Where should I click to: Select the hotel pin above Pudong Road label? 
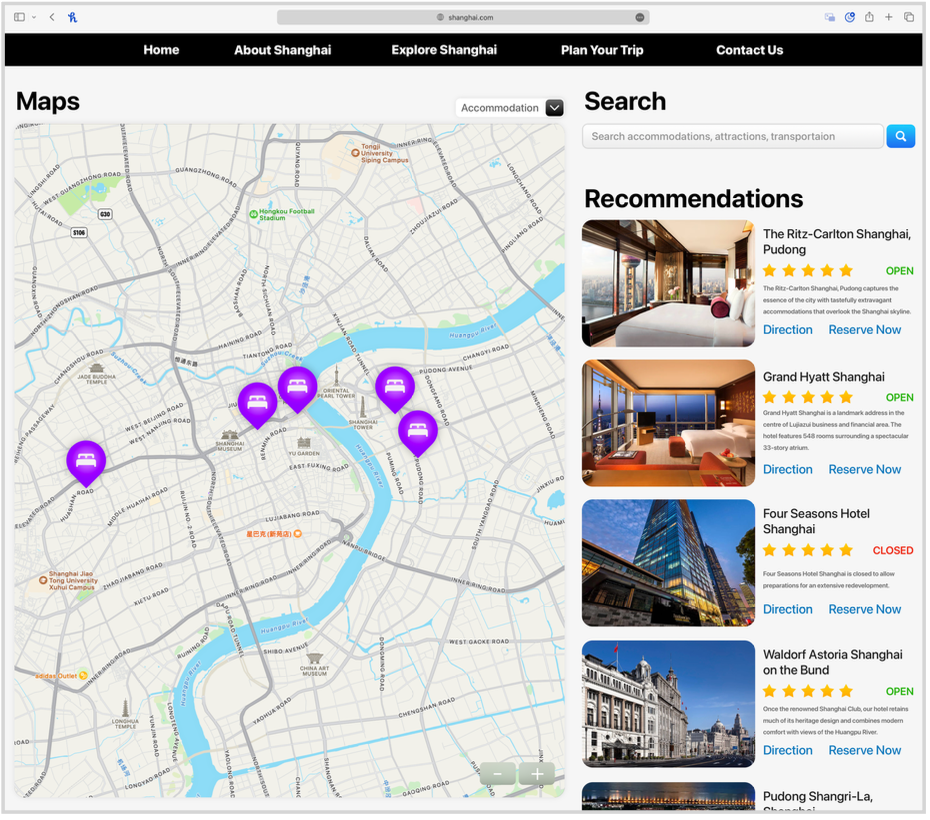coord(419,435)
